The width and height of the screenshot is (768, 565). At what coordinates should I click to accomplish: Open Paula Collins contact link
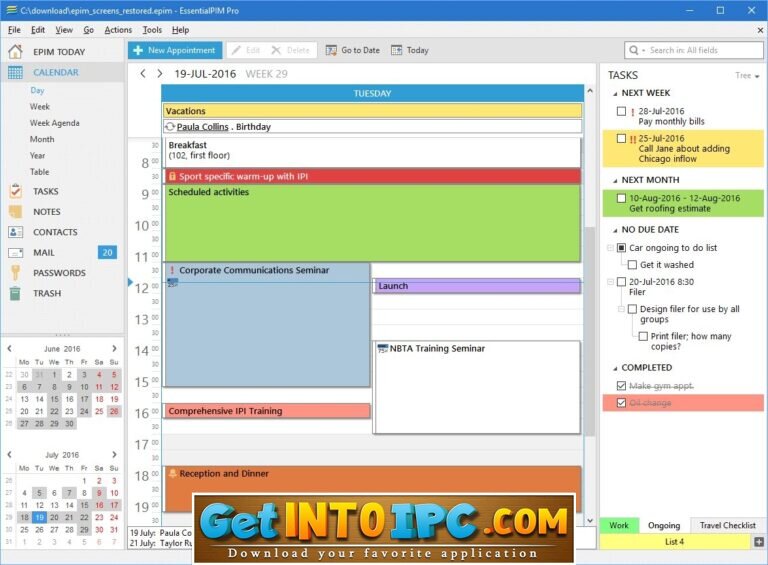202,127
